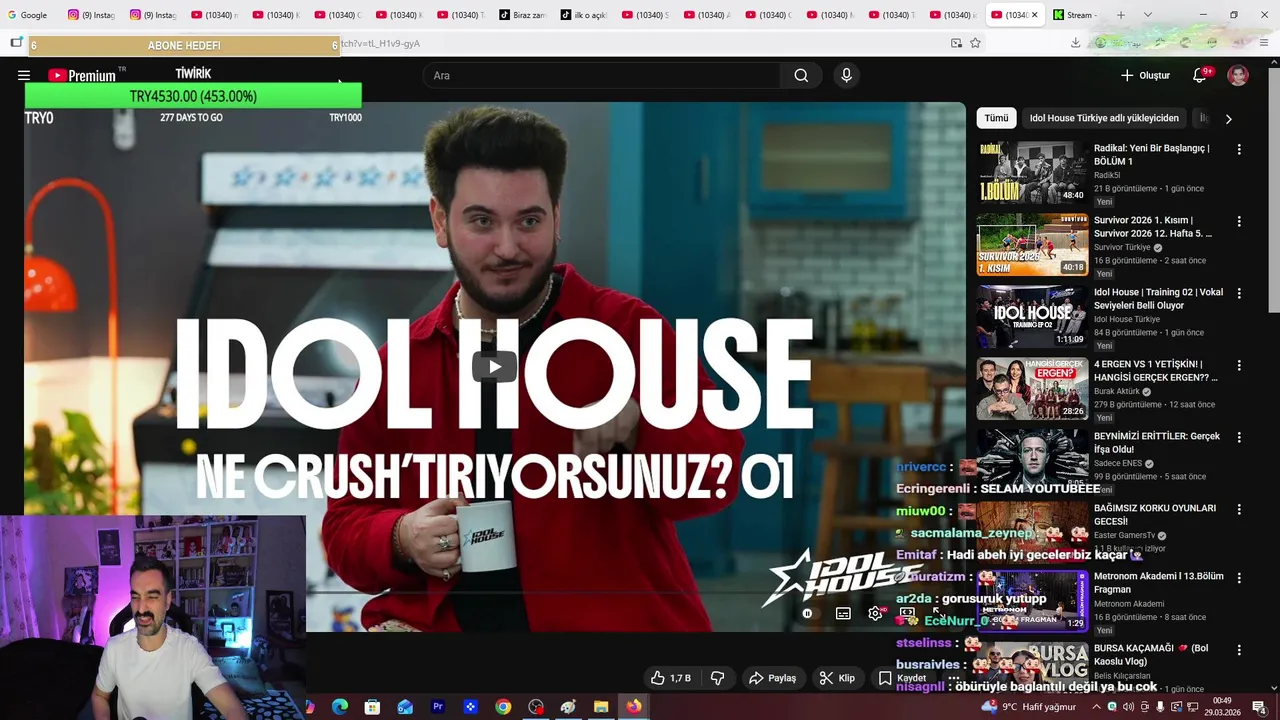Toggle subtitles in the video player
The width and height of the screenshot is (1280, 720).
pos(843,613)
